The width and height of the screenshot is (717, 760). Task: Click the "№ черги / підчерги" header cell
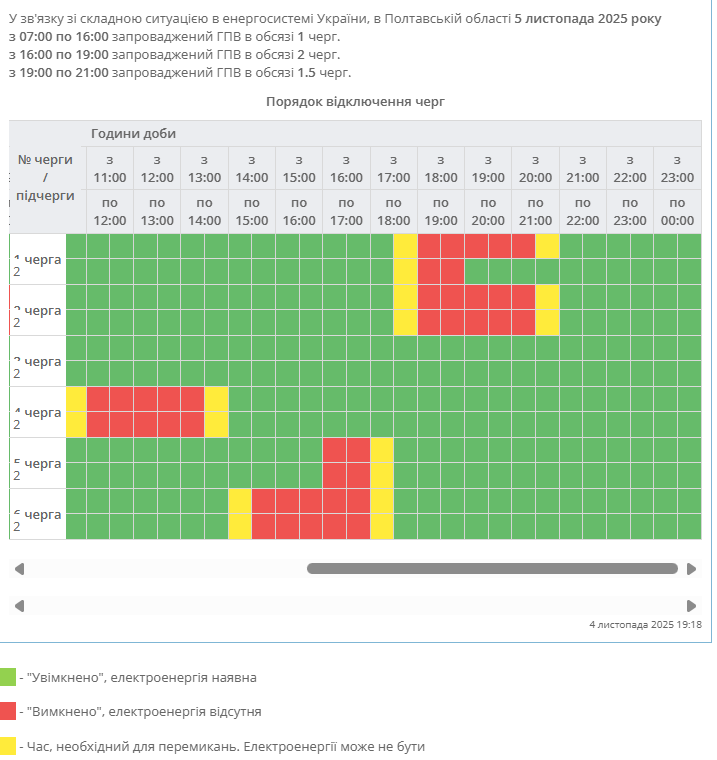click(x=46, y=177)
